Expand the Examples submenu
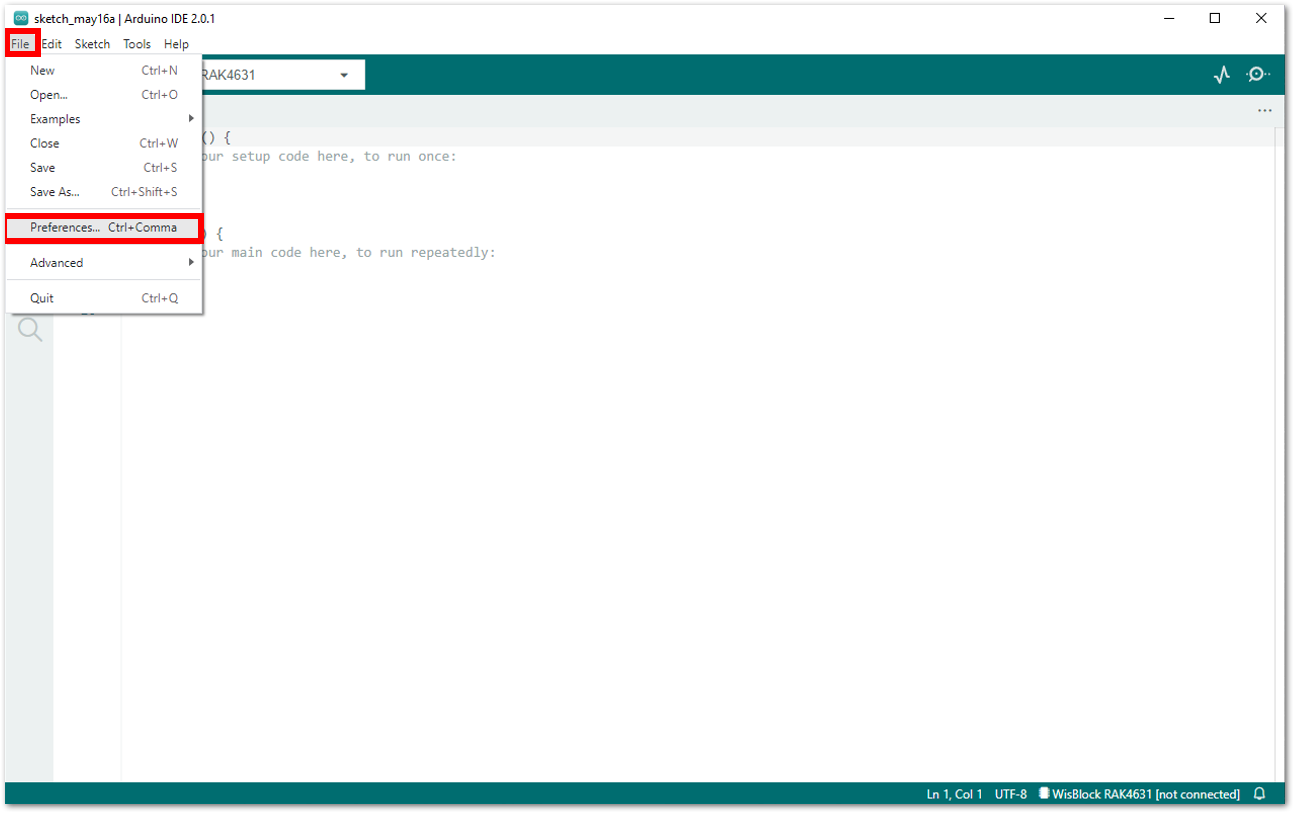The height and width of the screenshot is (813, 1294). (104, 119)
